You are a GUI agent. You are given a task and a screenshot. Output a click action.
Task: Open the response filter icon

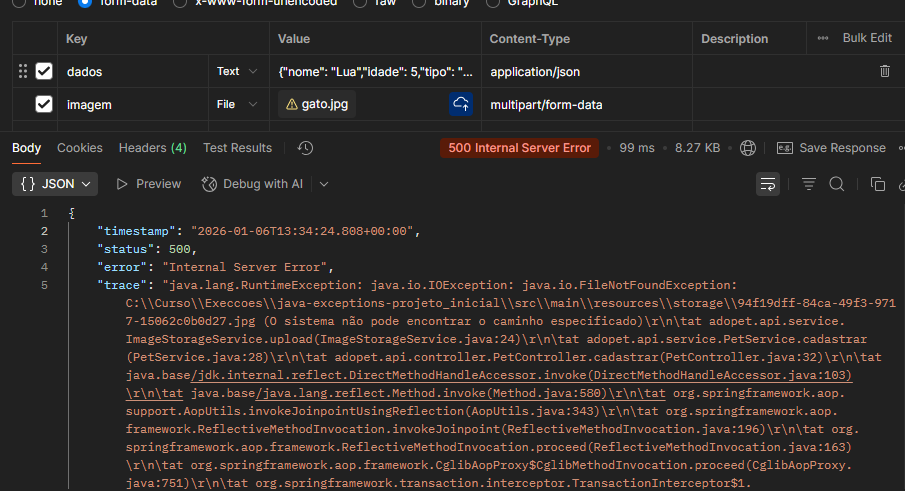click(809, 184)
